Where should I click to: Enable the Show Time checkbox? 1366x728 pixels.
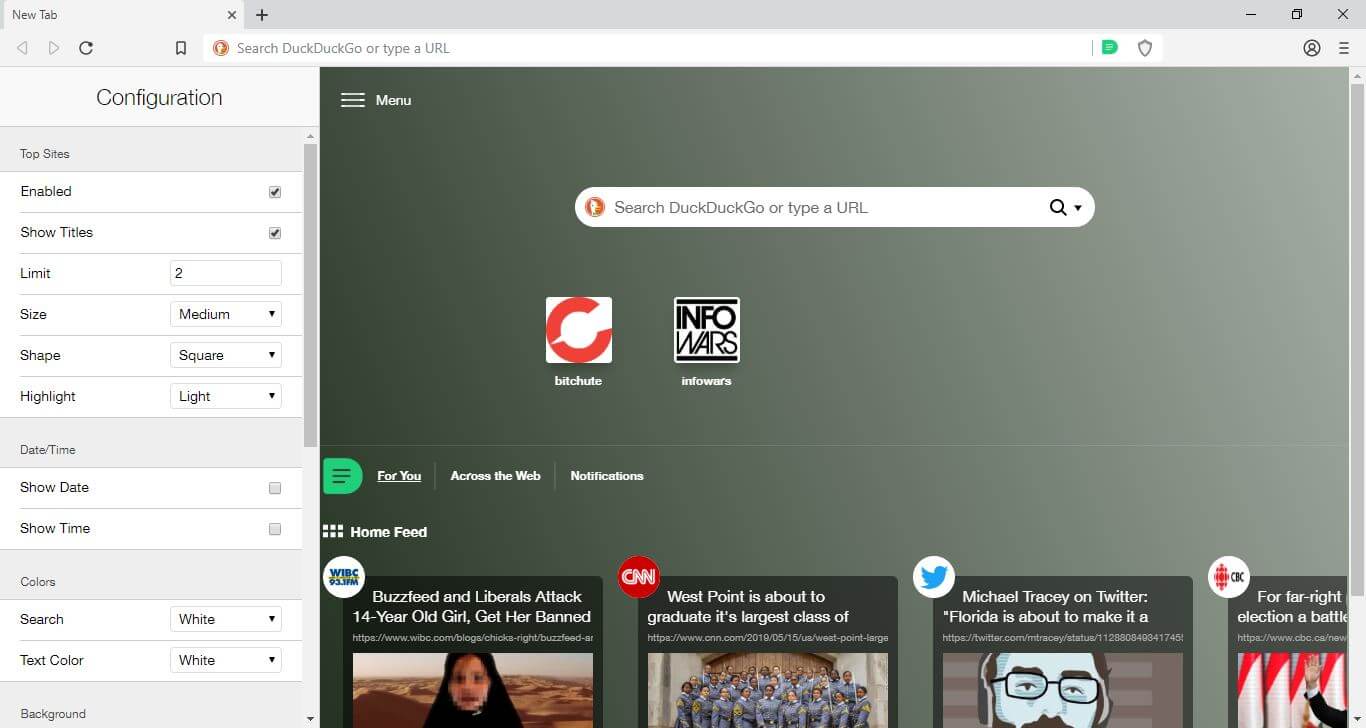[275, 529]
